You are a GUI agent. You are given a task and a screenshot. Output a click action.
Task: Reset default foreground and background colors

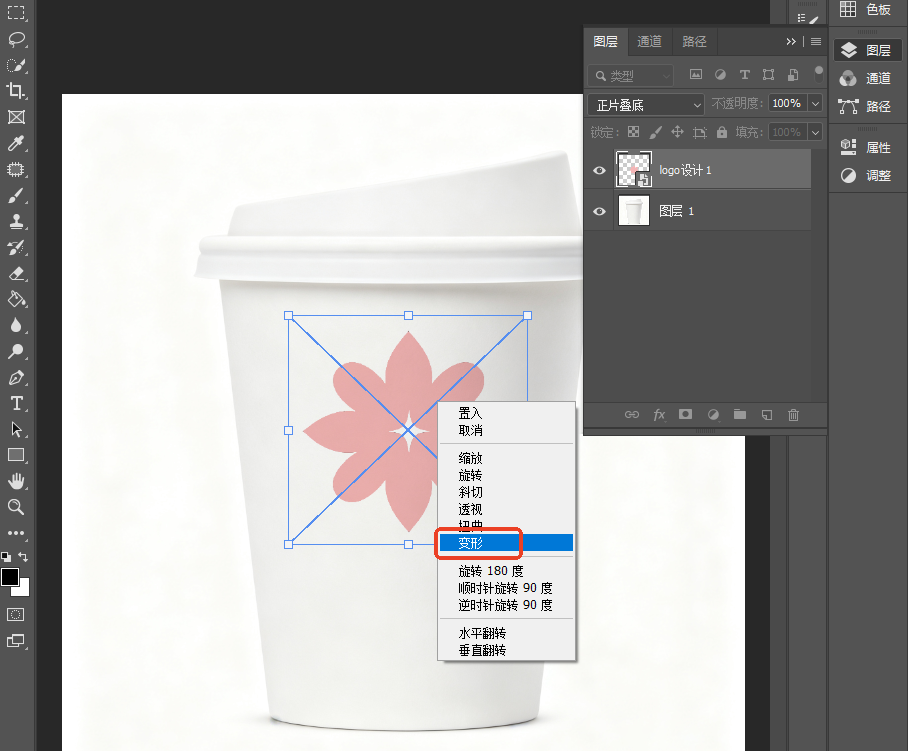pos(6,557)
